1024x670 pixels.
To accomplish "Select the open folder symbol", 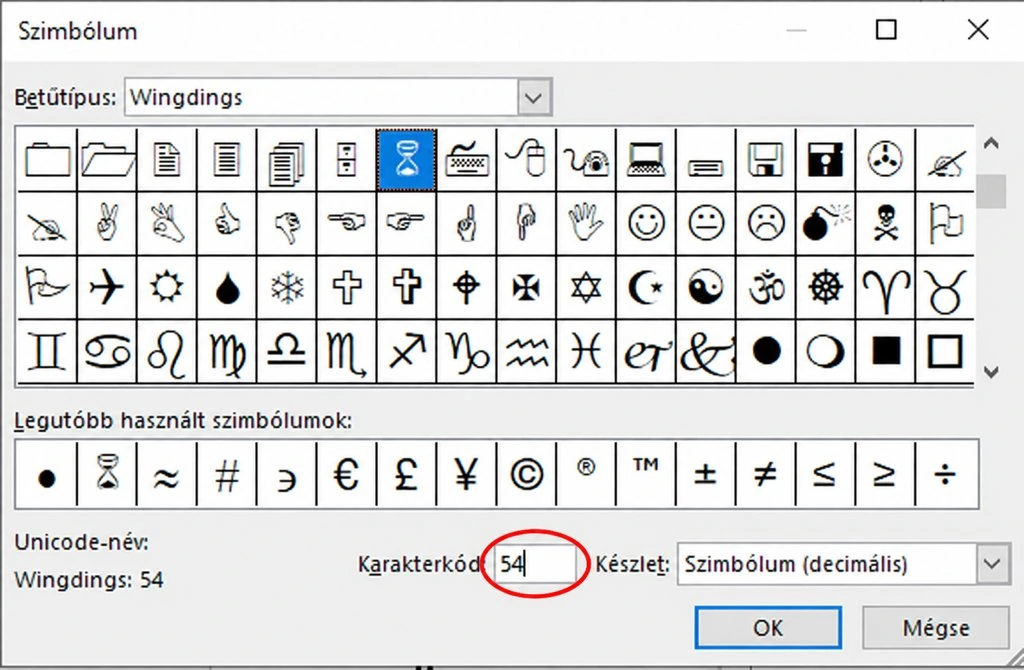I will pyautogui.click(x=107, y=159).
